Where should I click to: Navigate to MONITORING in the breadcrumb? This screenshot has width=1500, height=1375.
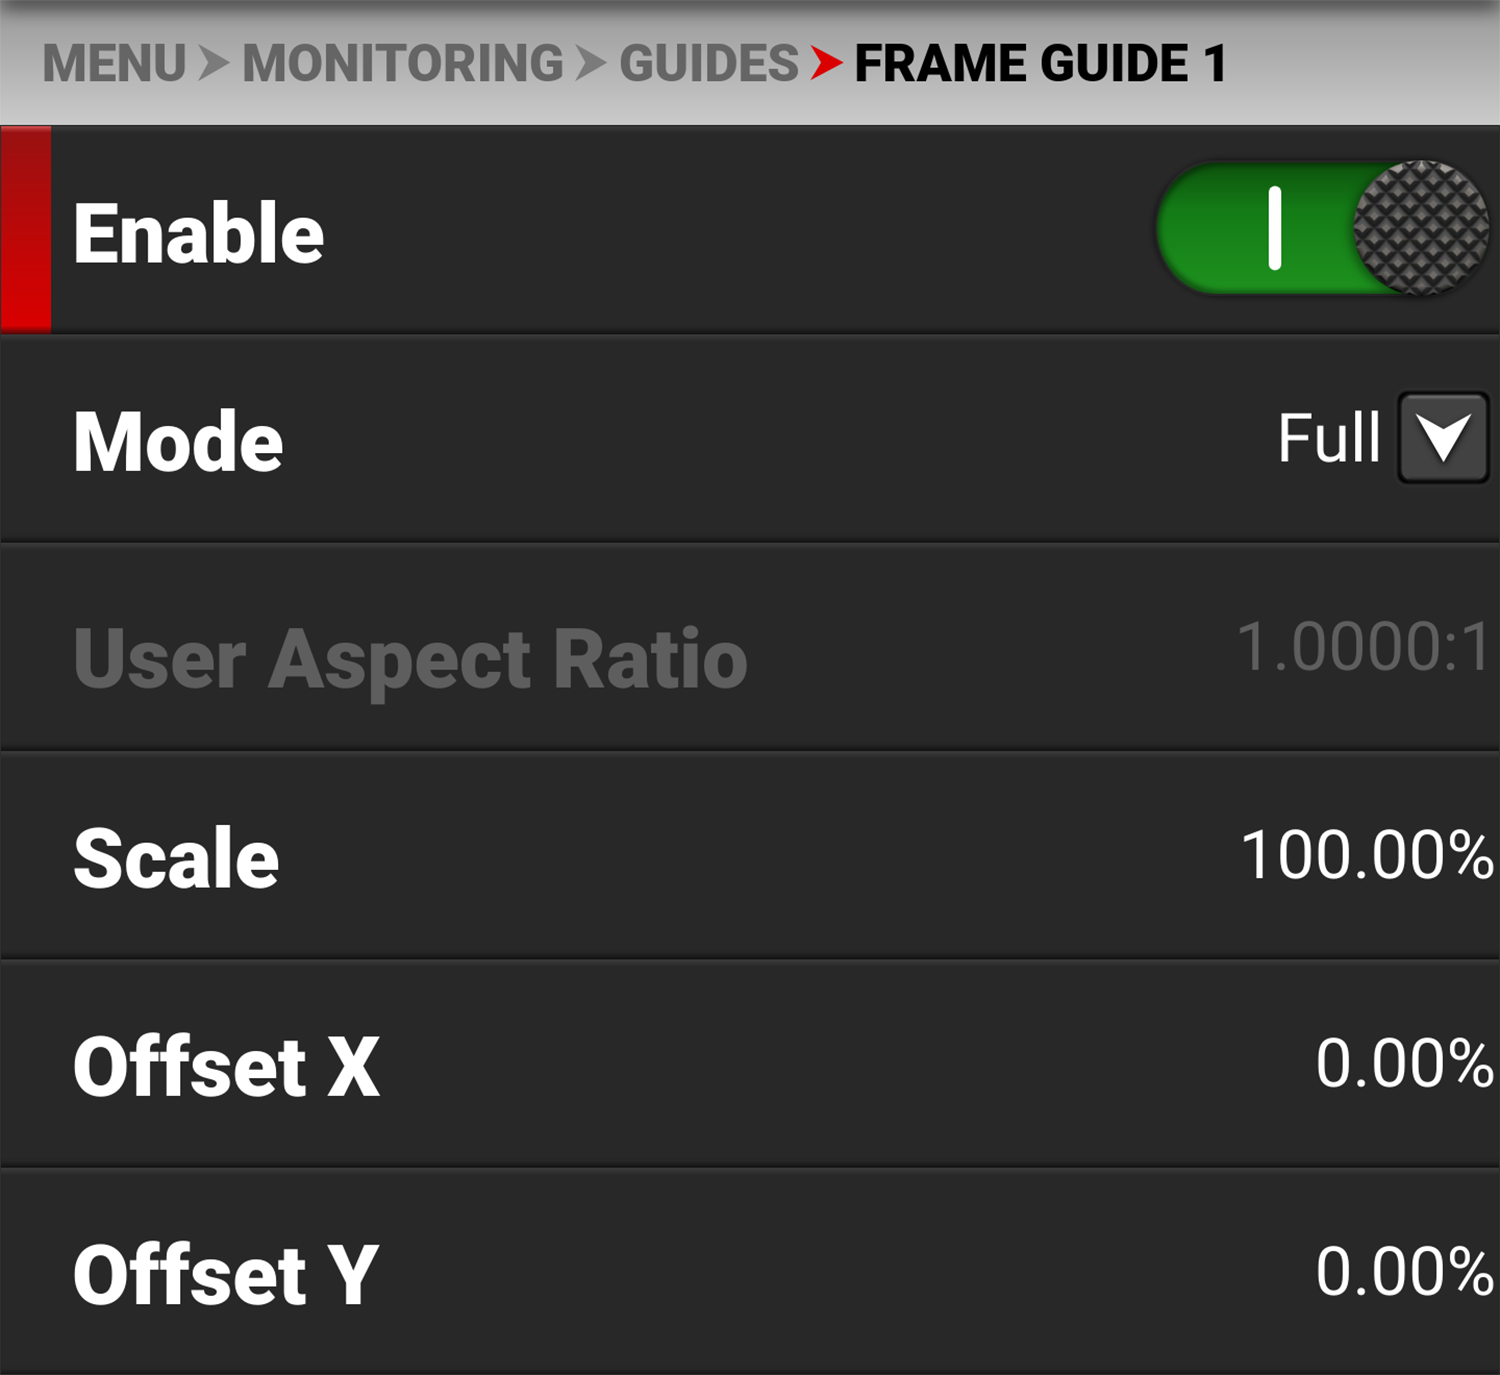click(x=403, y=64)
